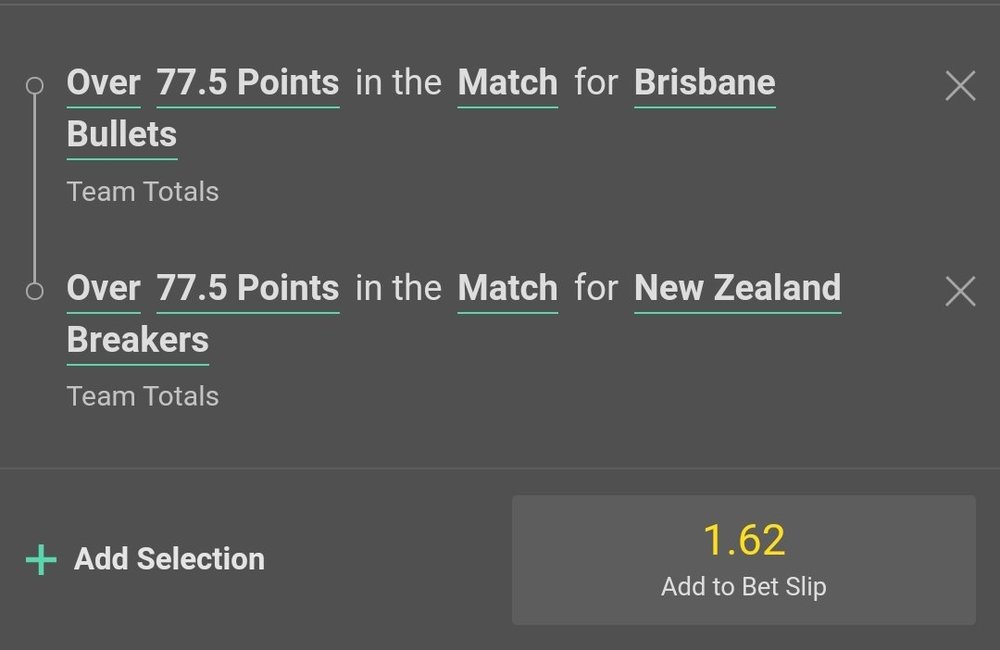The width and height of the screenshot is (1000, 650).
Task: Click the Team Totals label under New Zealand Breakers
Action: pos(143,397)
